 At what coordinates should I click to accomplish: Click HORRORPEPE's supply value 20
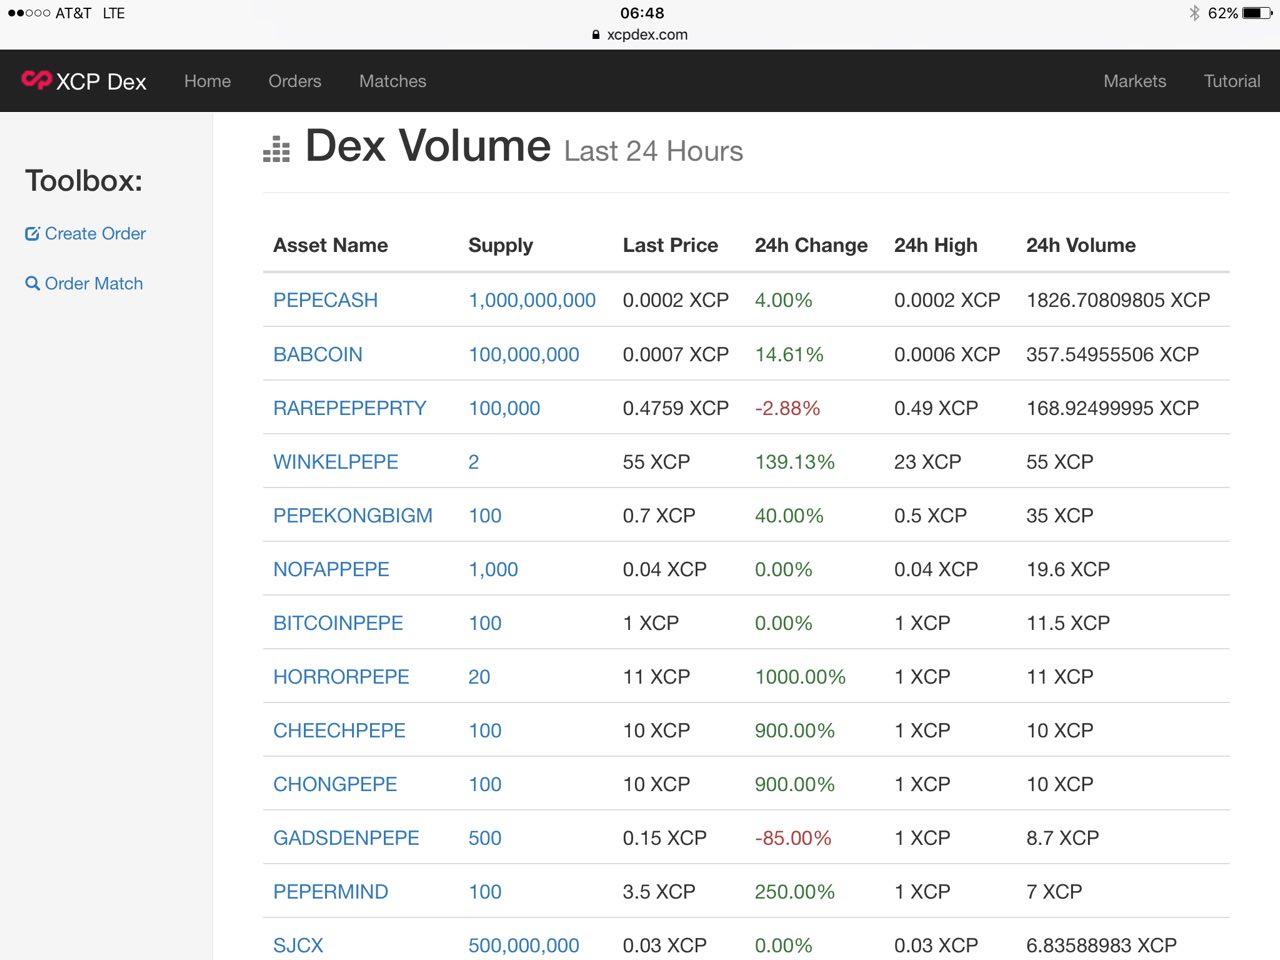479,677
